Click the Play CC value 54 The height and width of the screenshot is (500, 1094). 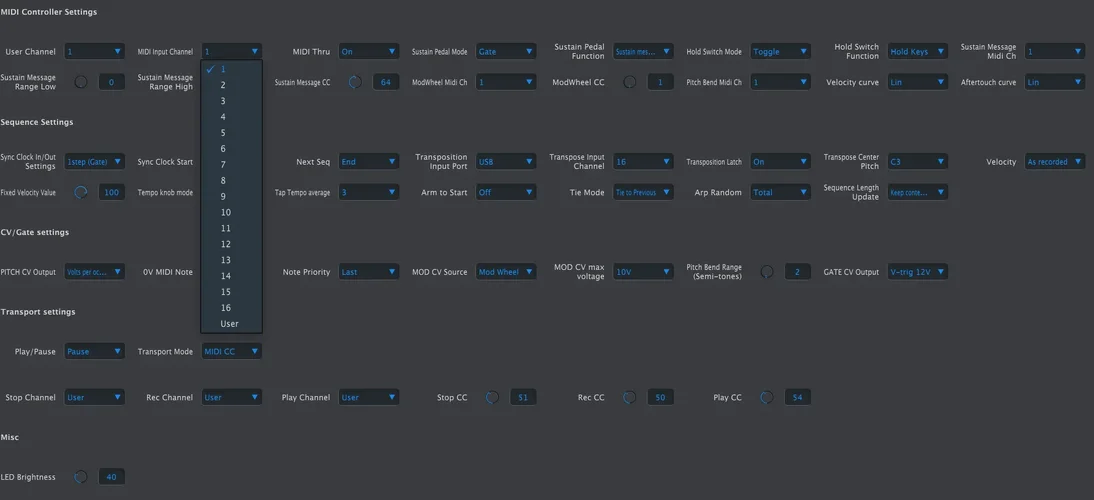(797, 397)
